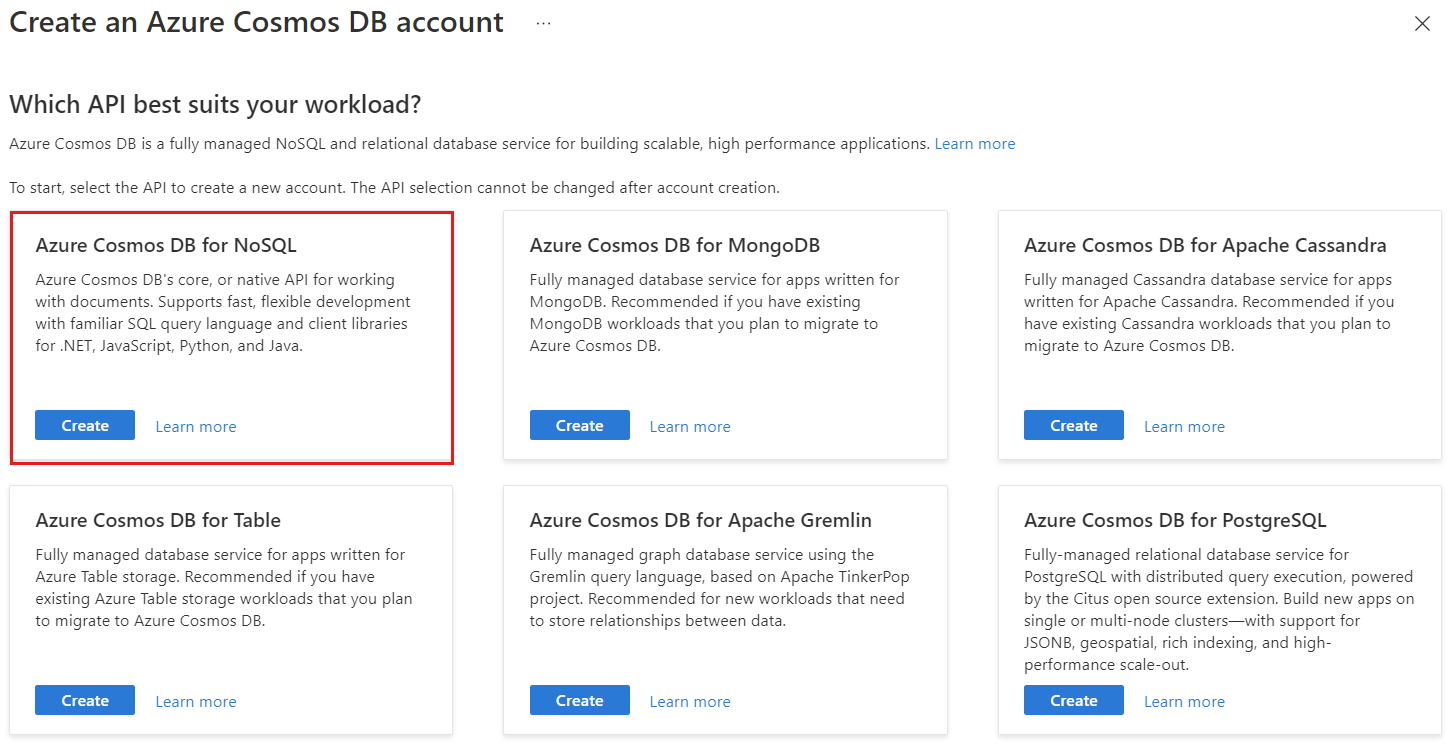Open Learn more for PostgreSQL API
Screen dimensions: 1452x751
[x=1184, y=701]
